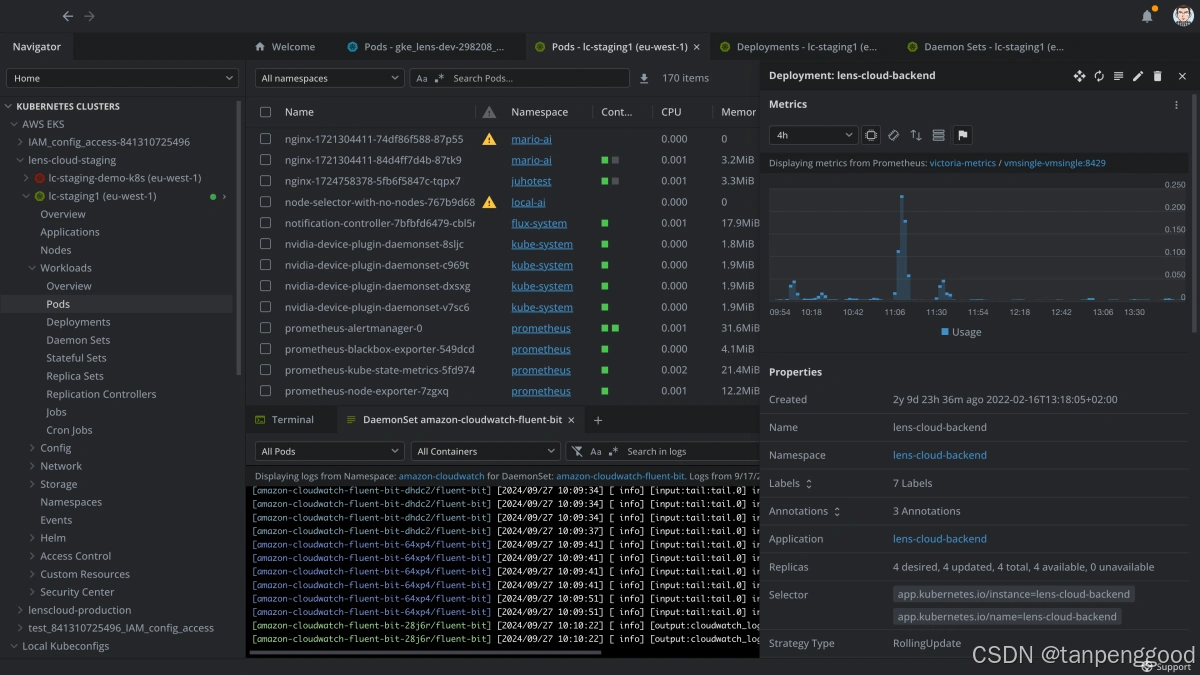This screenshot has width=1200, height=675.
Task: Open the victoria-metrics Prometheus link
Action: click(x=963, y=163)
